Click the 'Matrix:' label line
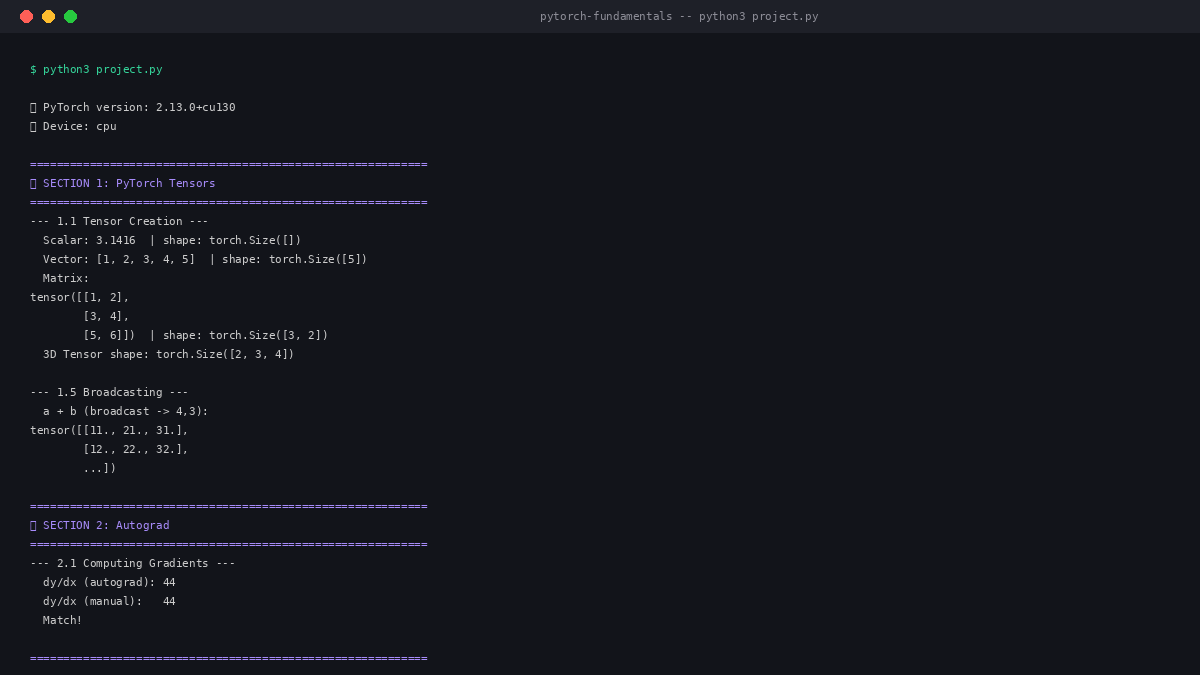Image resolution: width=1200 pixels, height=675 pixels. pyautogui.click(x=66, y=278)
